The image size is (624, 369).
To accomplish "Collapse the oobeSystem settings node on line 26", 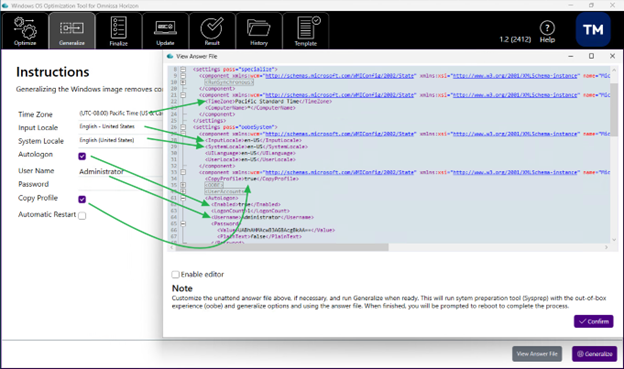I will (183, 127).
